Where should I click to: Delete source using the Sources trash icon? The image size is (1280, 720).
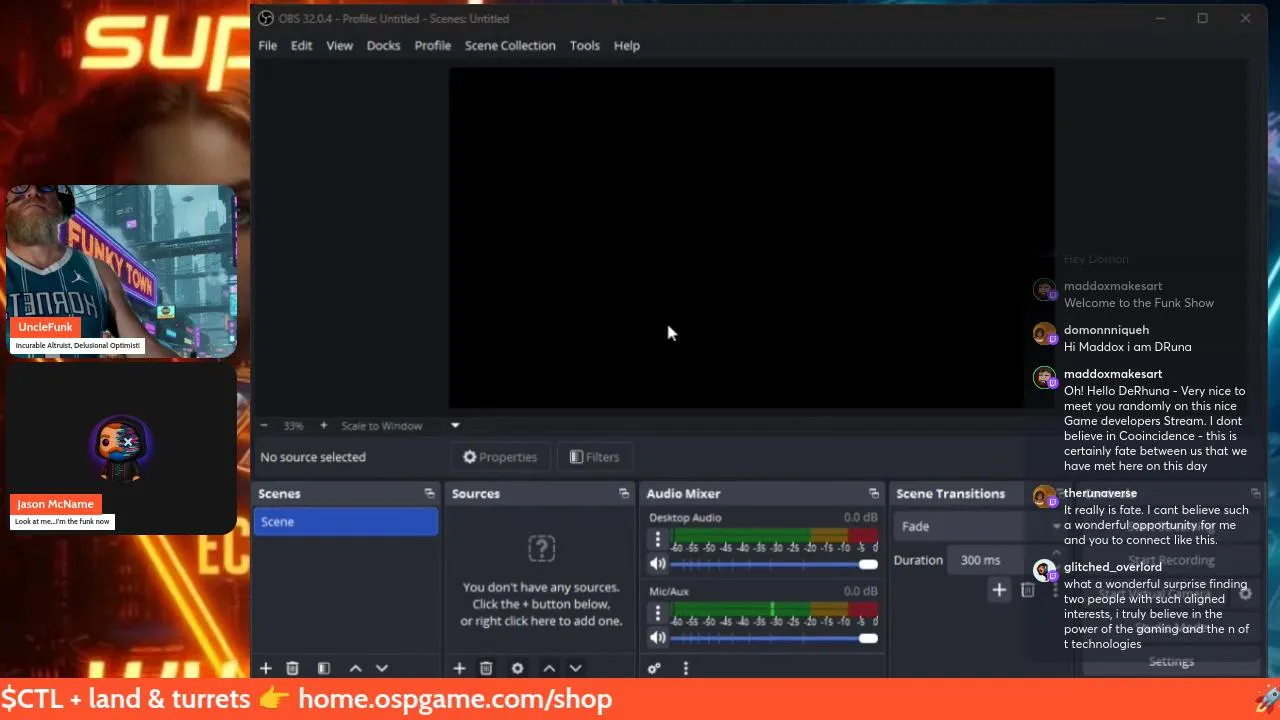pos(486,668)
